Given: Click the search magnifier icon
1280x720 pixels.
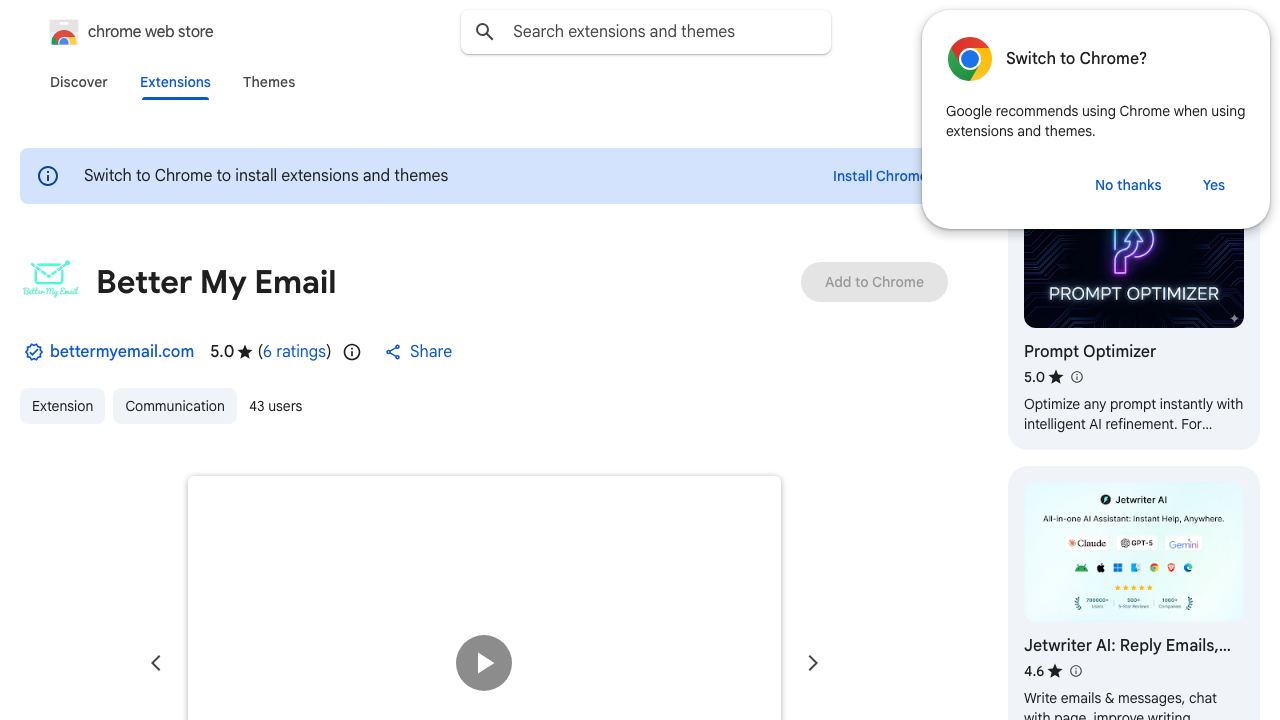Looking at the screenshot, I should click(485, 32).
